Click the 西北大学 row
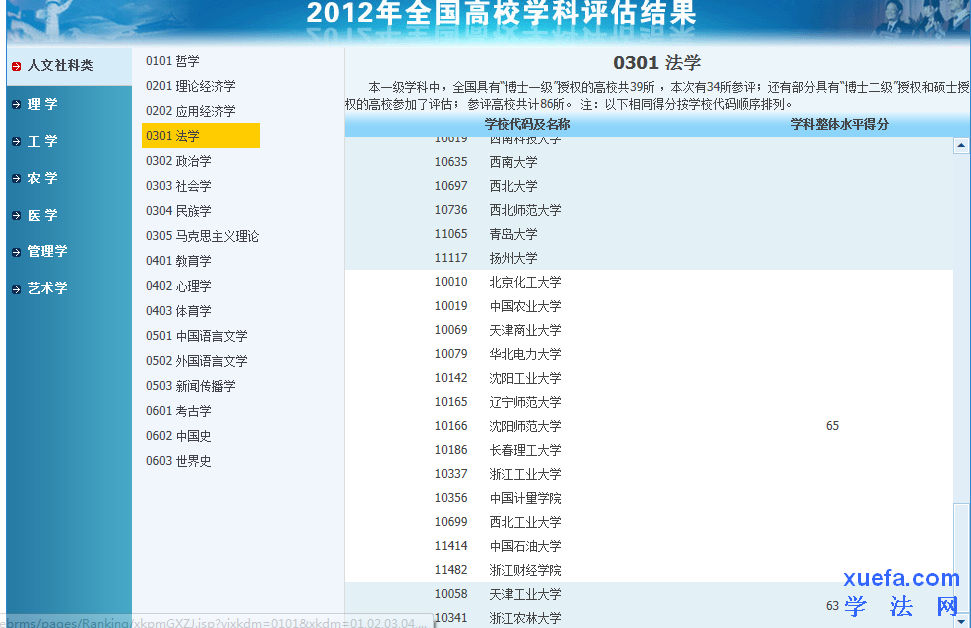 point(648,186)
